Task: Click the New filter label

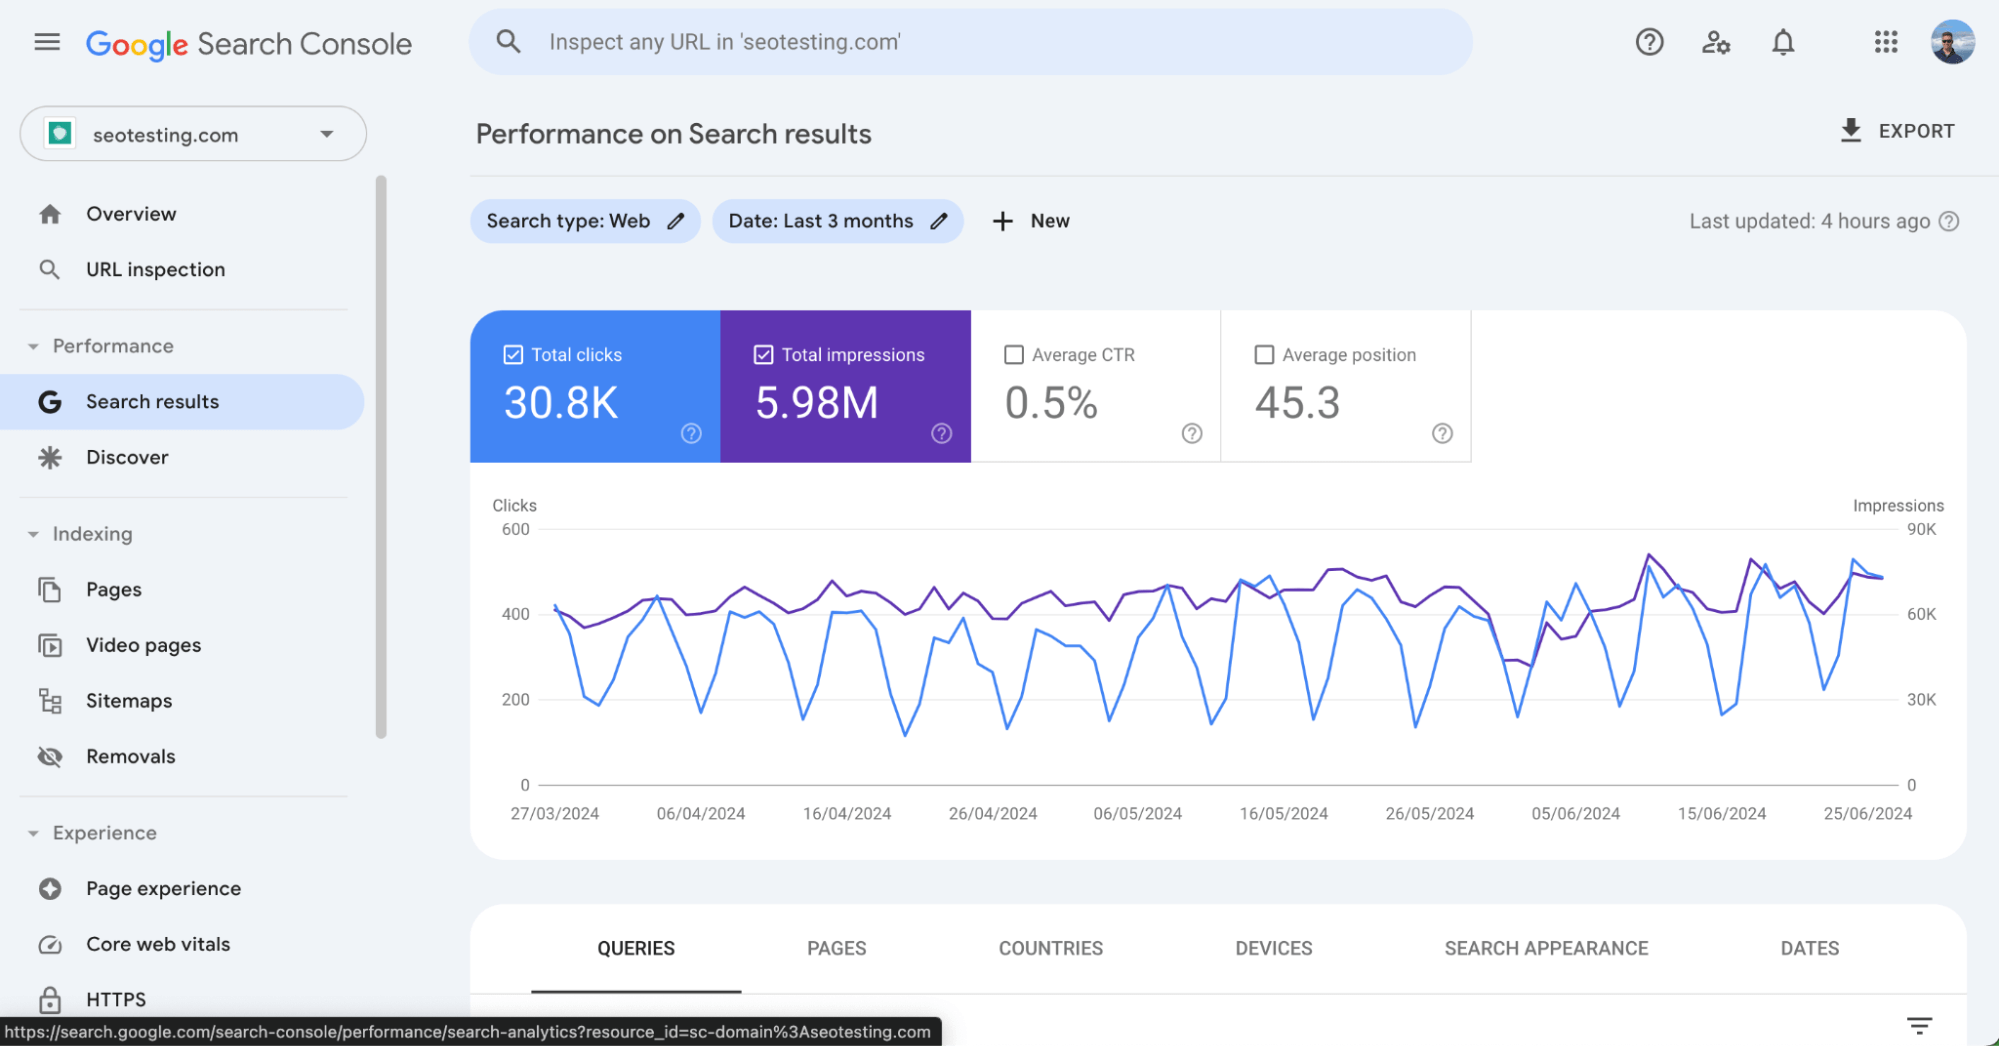Action: (1050, 221)
